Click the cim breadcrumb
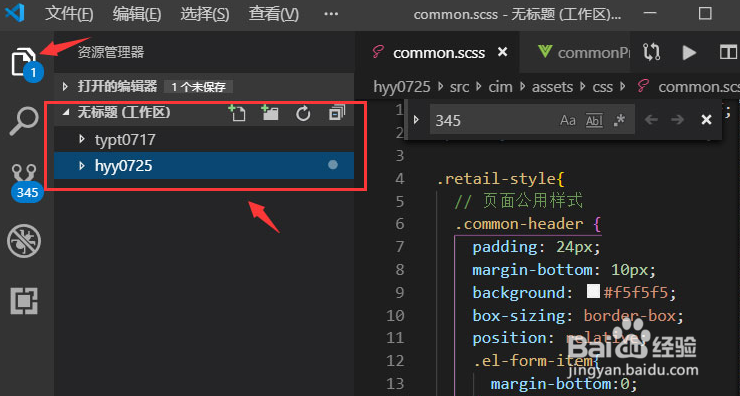The width and height of the screenshot is (740, 396). [x=500, y=87]
